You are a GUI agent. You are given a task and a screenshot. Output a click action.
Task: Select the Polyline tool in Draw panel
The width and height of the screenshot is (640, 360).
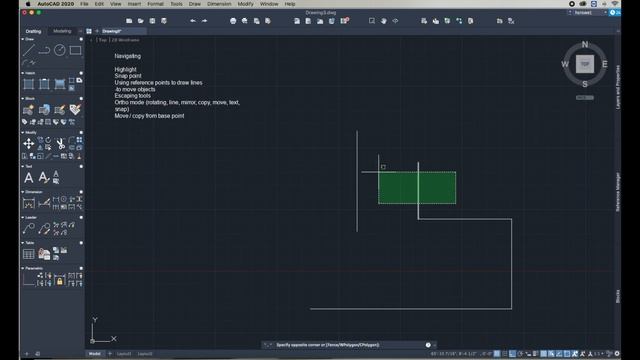[x=44, y=51]
